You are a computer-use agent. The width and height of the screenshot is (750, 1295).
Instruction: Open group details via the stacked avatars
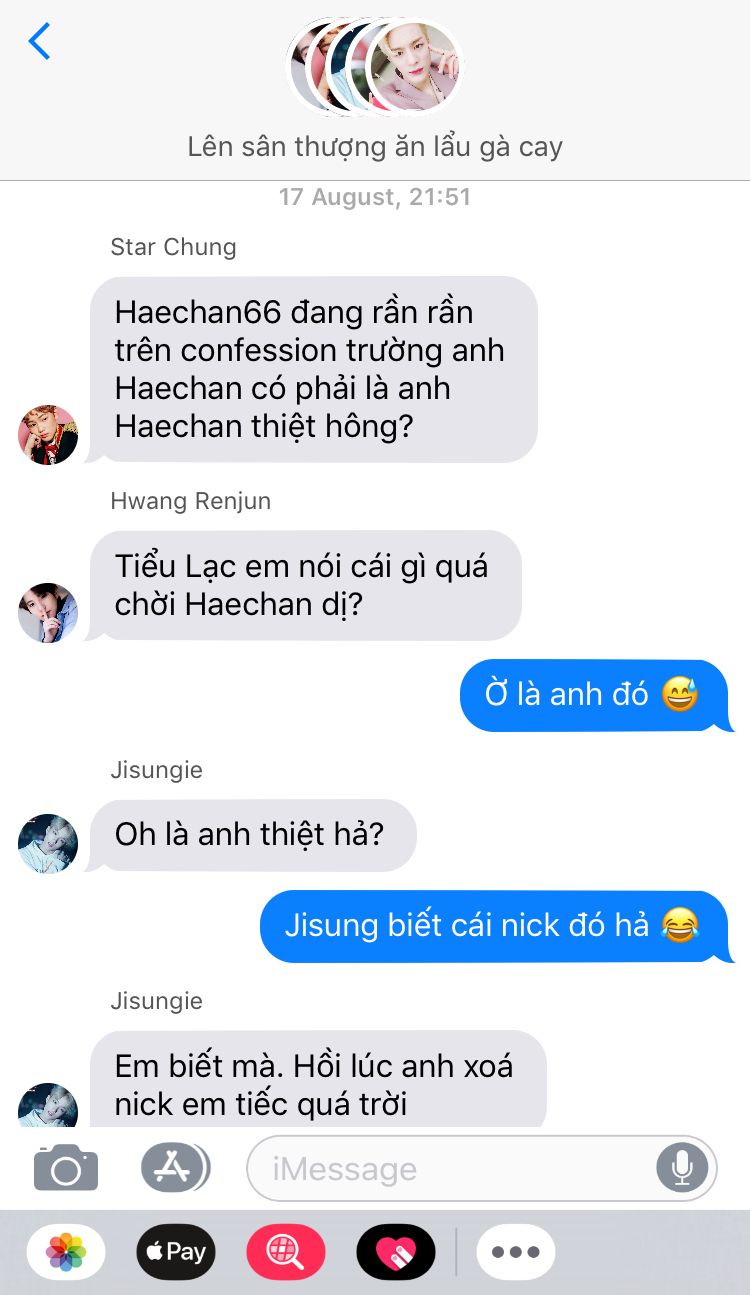375,66
